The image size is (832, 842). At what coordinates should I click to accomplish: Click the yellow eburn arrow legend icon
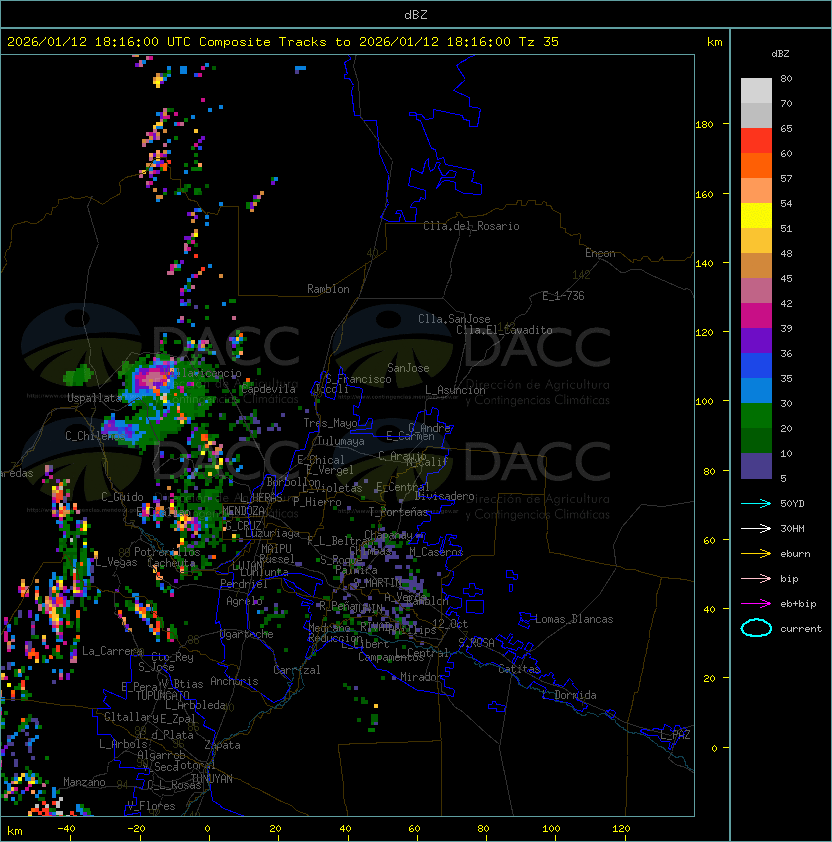pyautogui.click(x=756, y=554)
